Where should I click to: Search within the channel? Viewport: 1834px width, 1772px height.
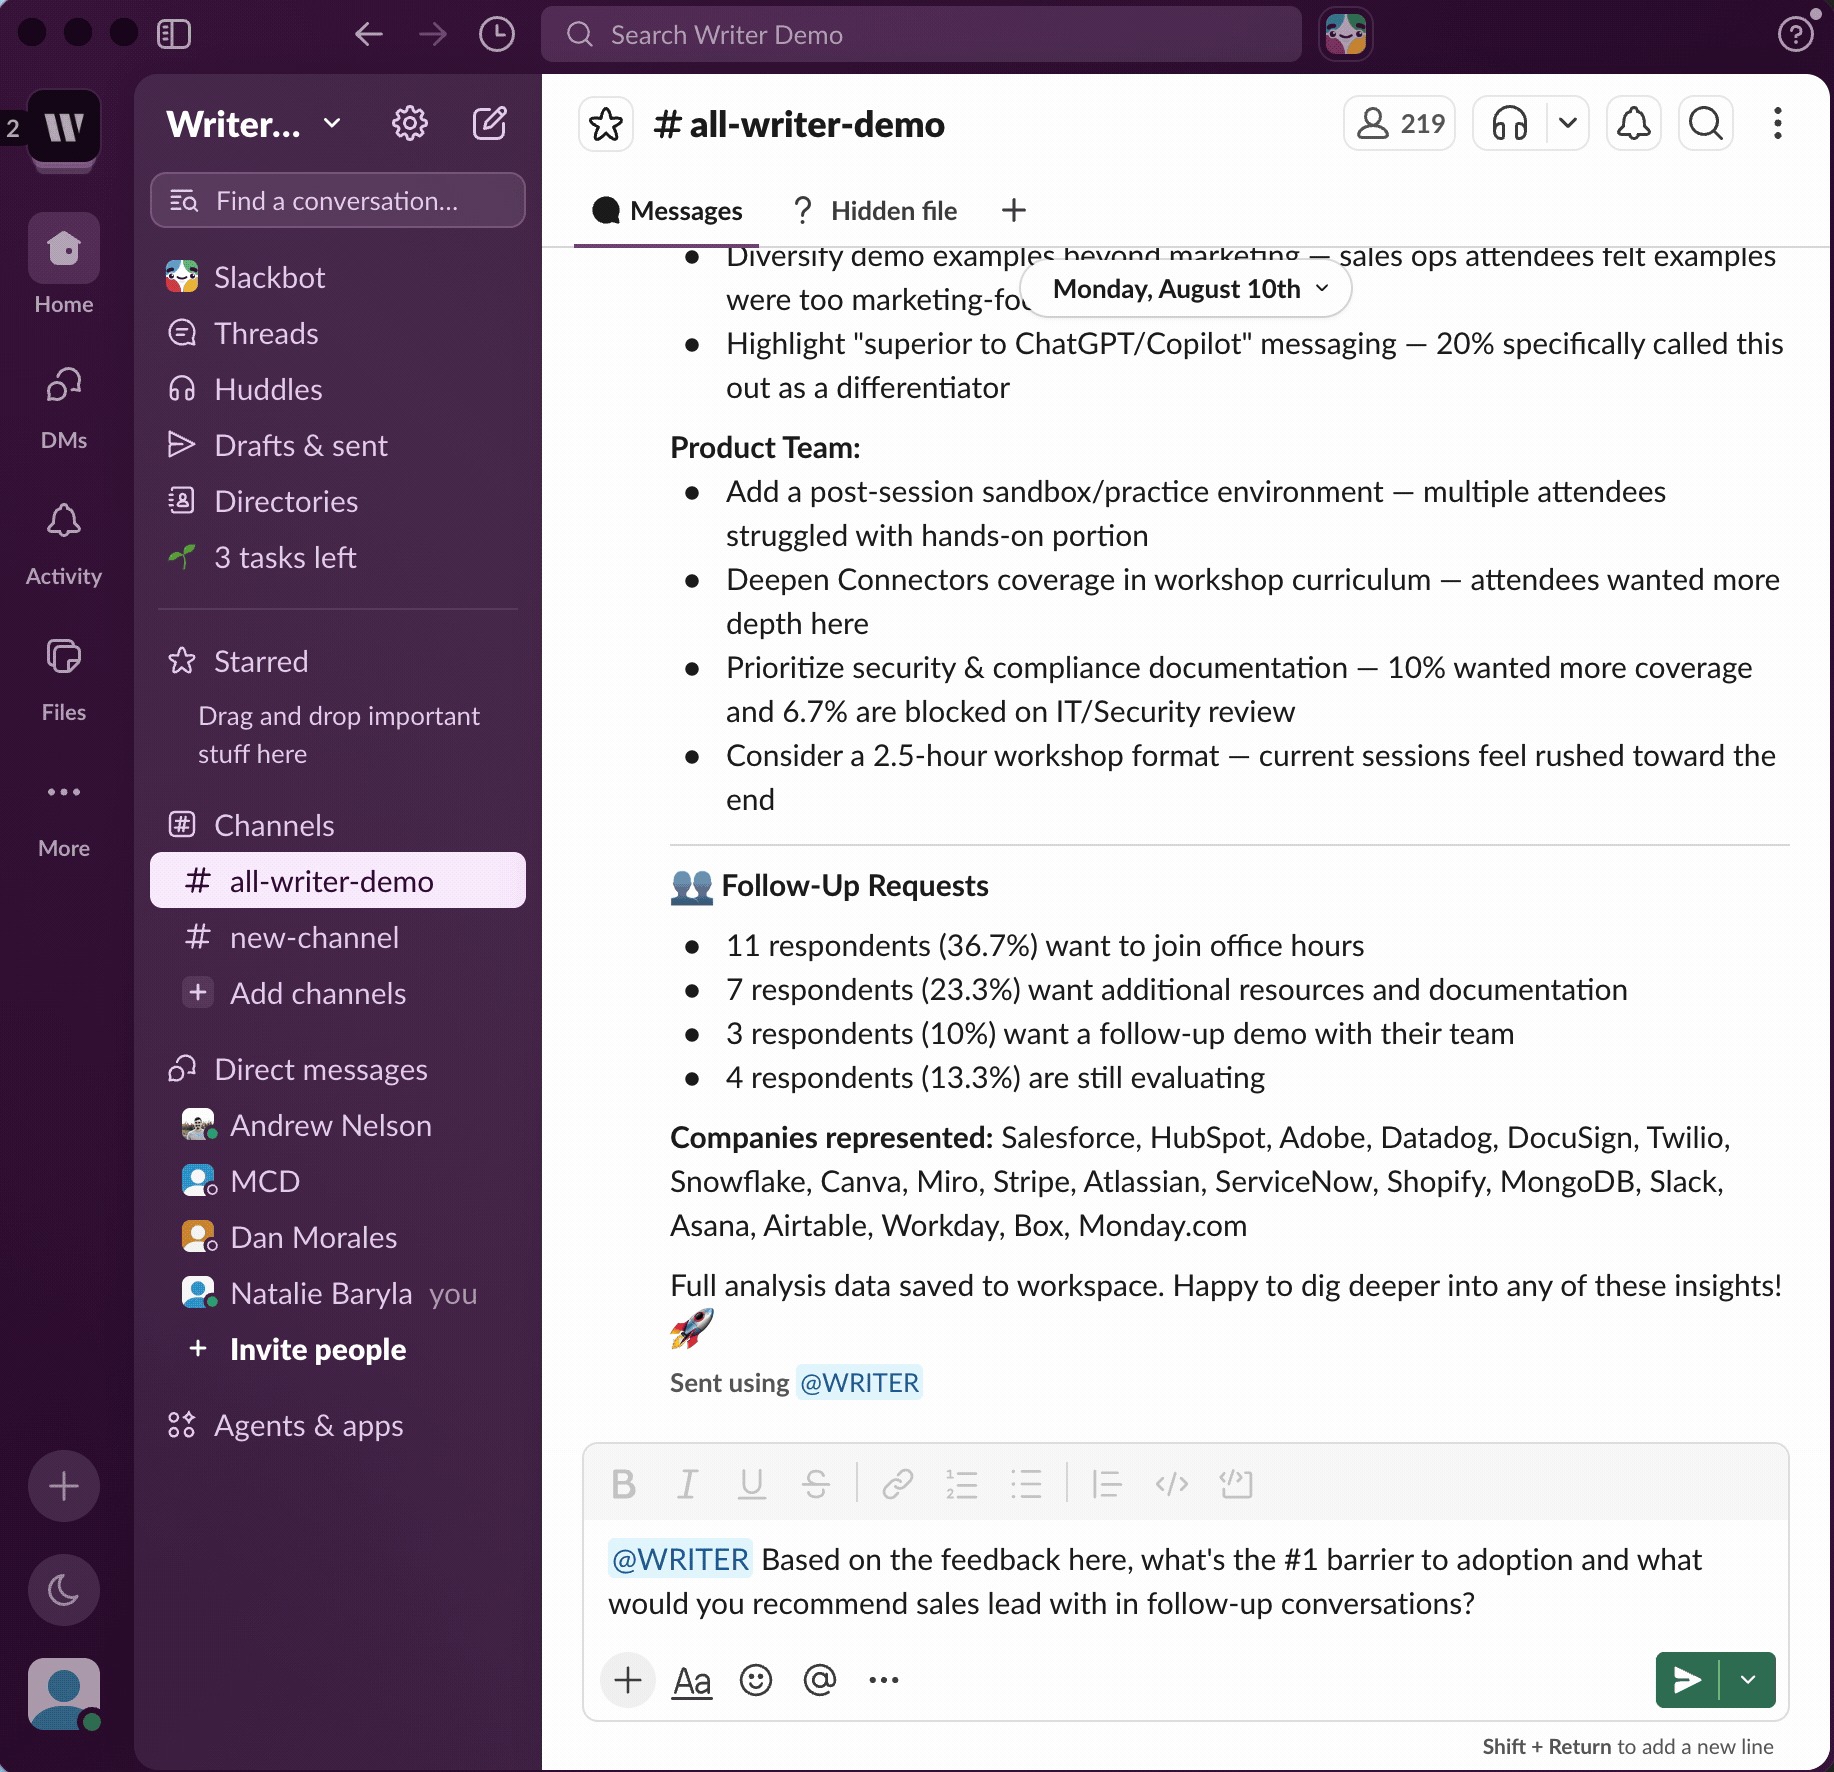[1706, 124]
